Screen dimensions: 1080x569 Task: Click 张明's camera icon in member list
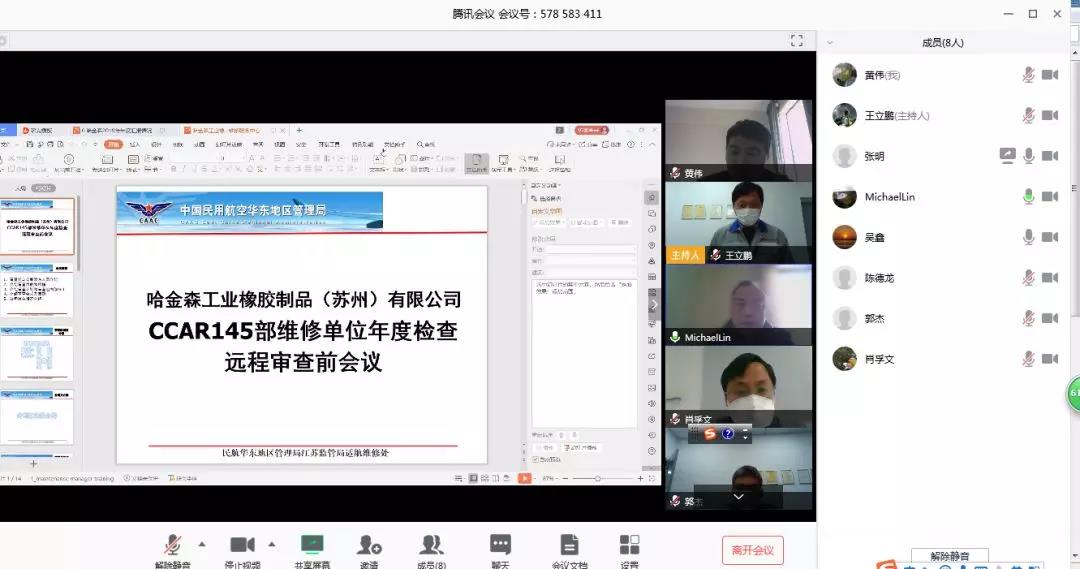tap(1050, 156)
